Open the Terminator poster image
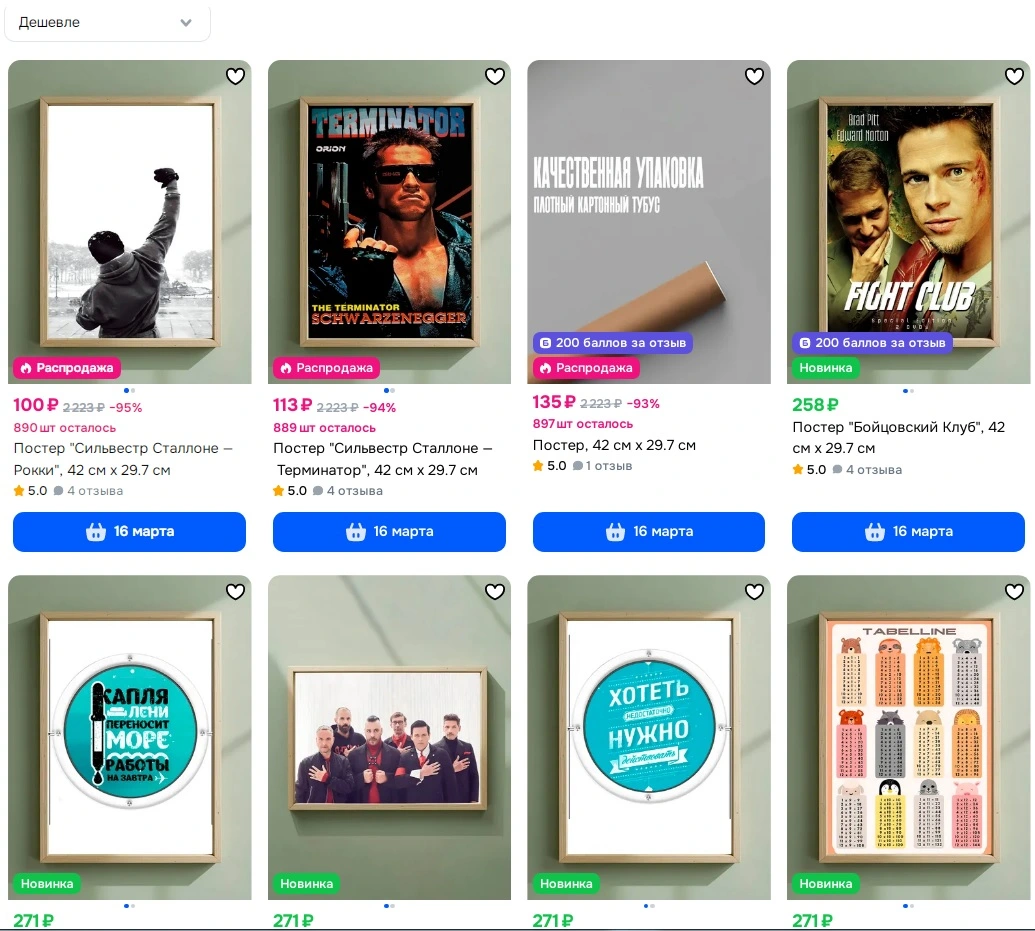Screen dimensions: 1035x931 pos(389,222)
